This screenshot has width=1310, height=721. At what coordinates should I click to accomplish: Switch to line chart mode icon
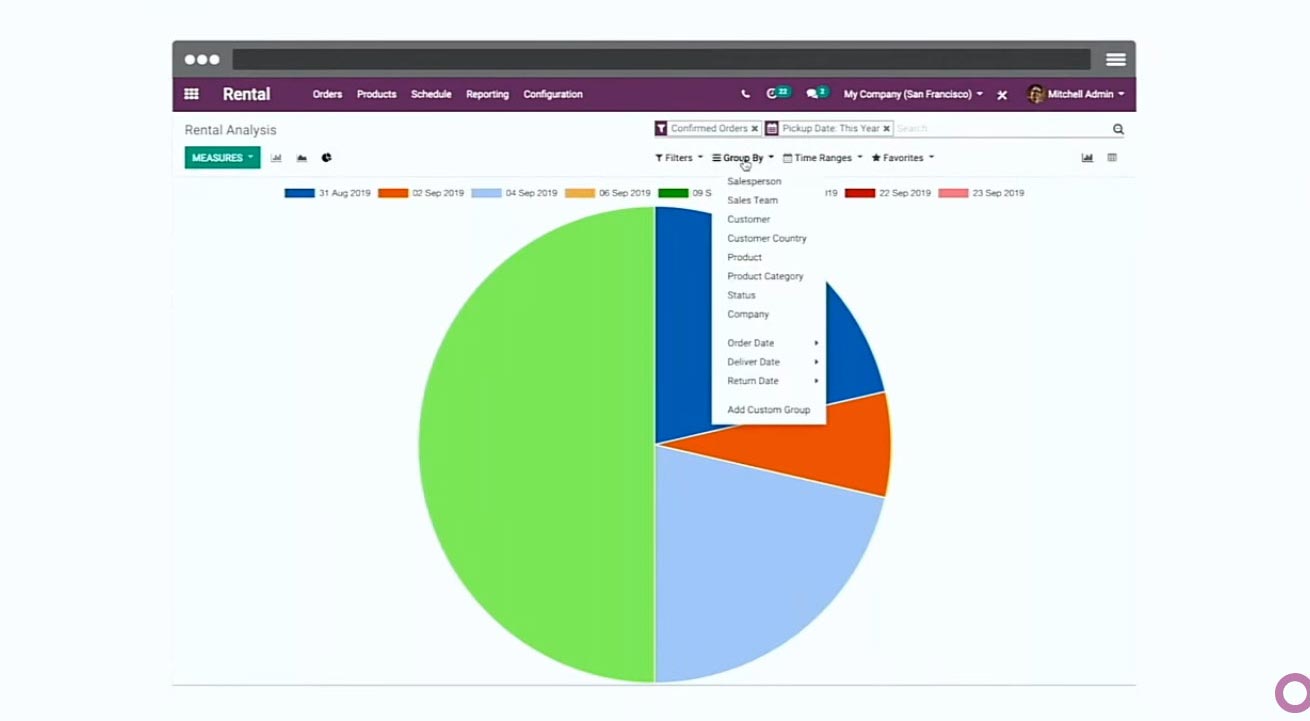click(x=301, y=158)
